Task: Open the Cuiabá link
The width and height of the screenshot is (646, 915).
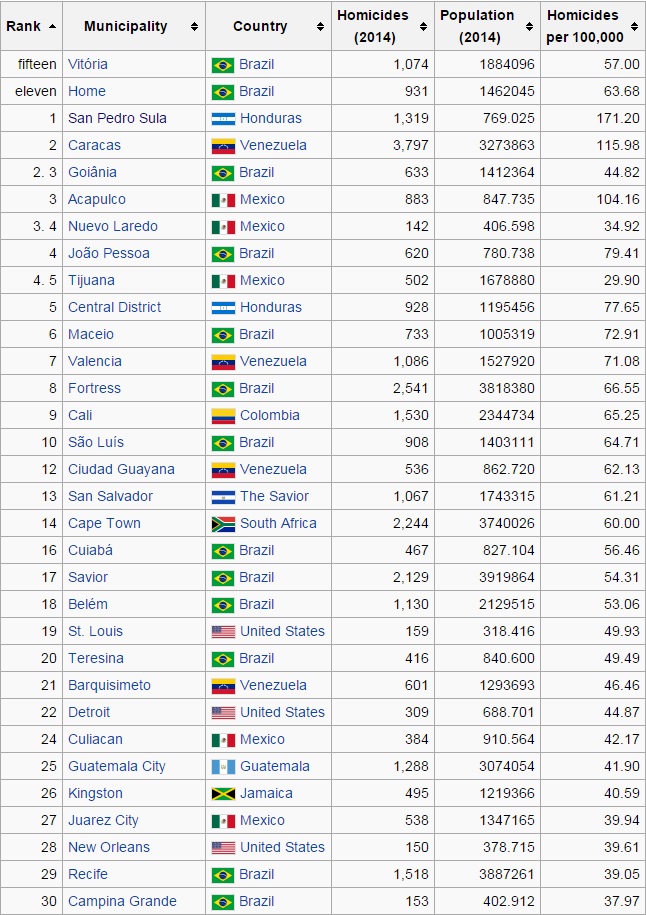Action: pos(90,550)
